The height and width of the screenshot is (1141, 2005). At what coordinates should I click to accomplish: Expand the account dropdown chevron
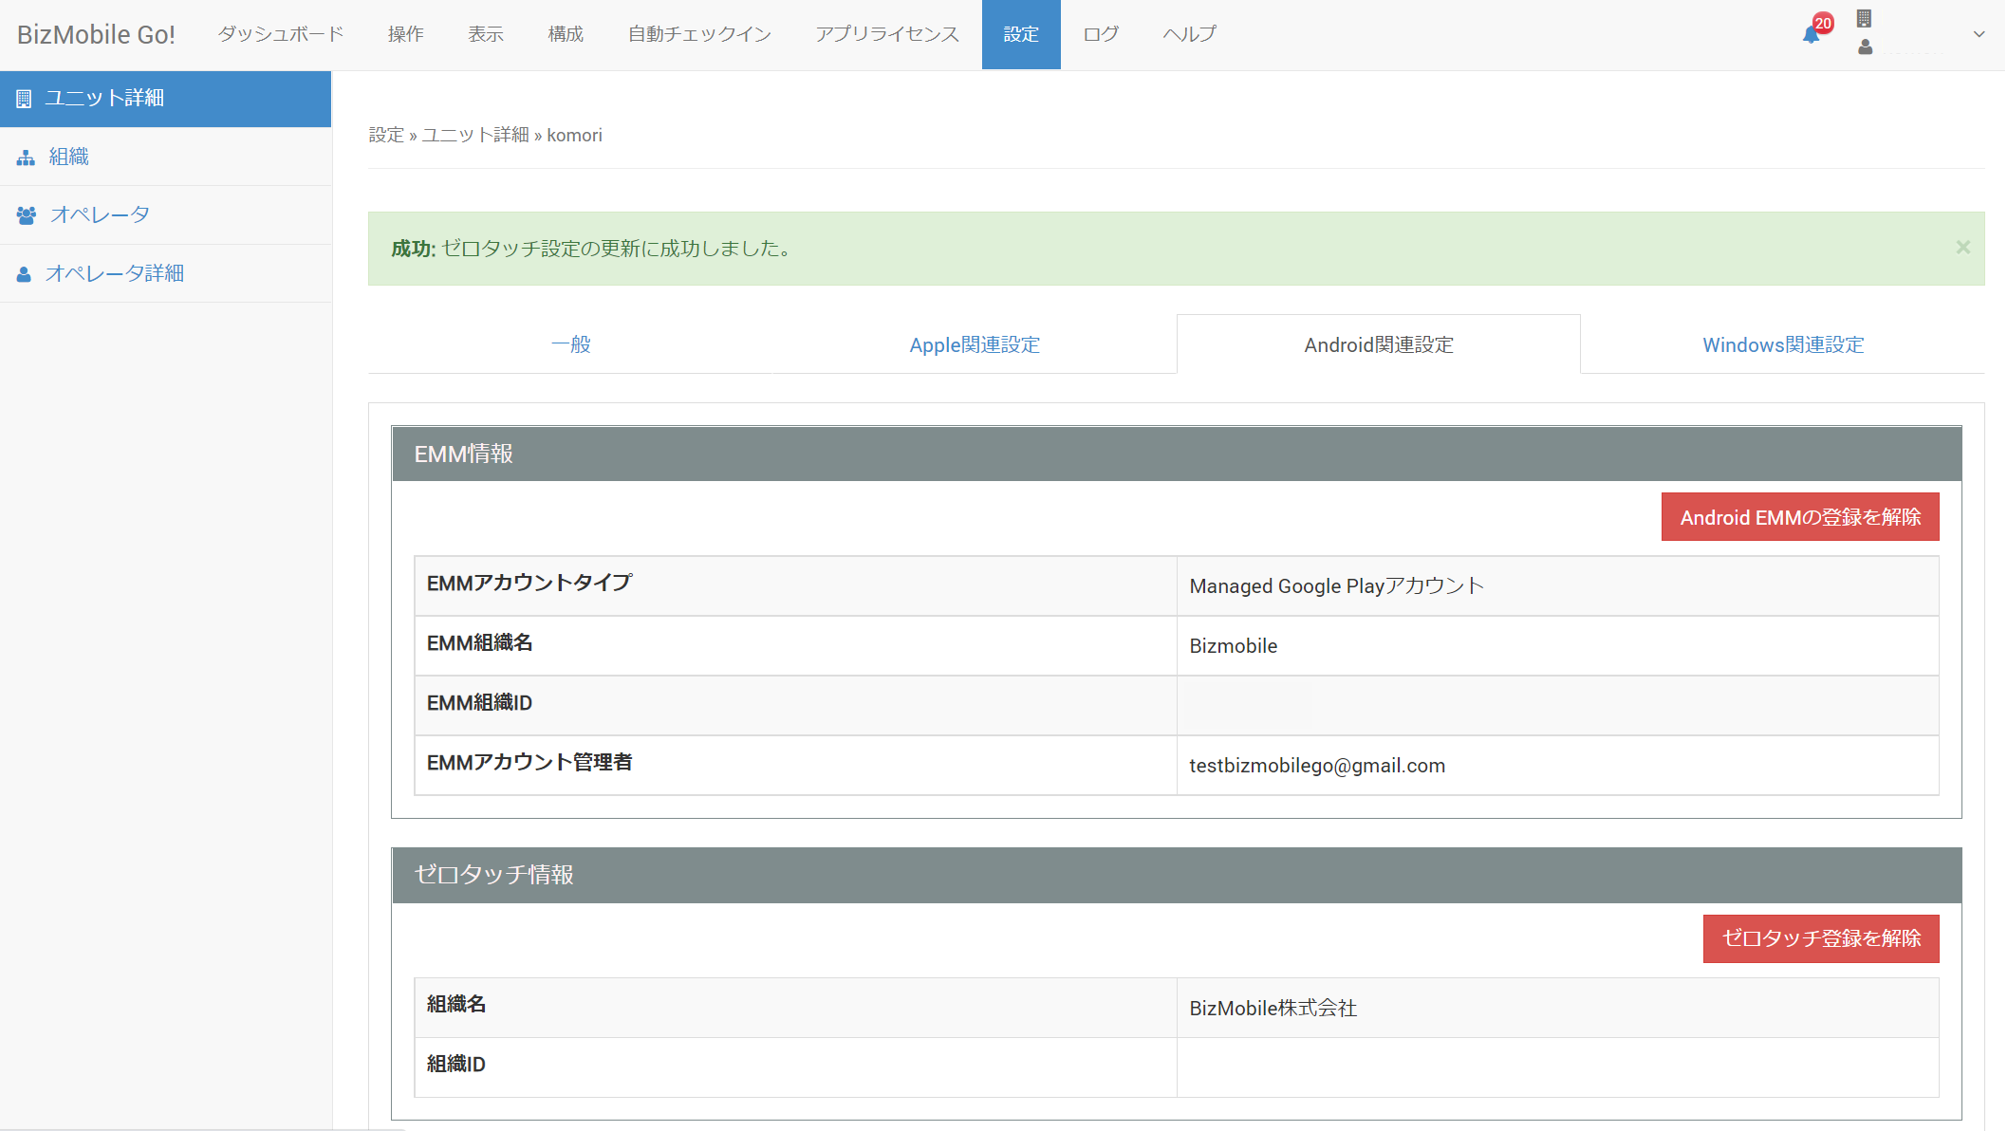click(x=1978, y=34)
